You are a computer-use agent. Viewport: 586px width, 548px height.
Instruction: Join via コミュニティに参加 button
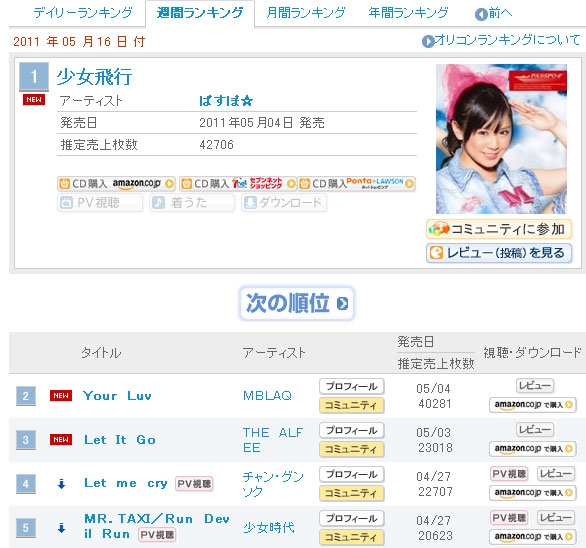(x=499, y=229)
